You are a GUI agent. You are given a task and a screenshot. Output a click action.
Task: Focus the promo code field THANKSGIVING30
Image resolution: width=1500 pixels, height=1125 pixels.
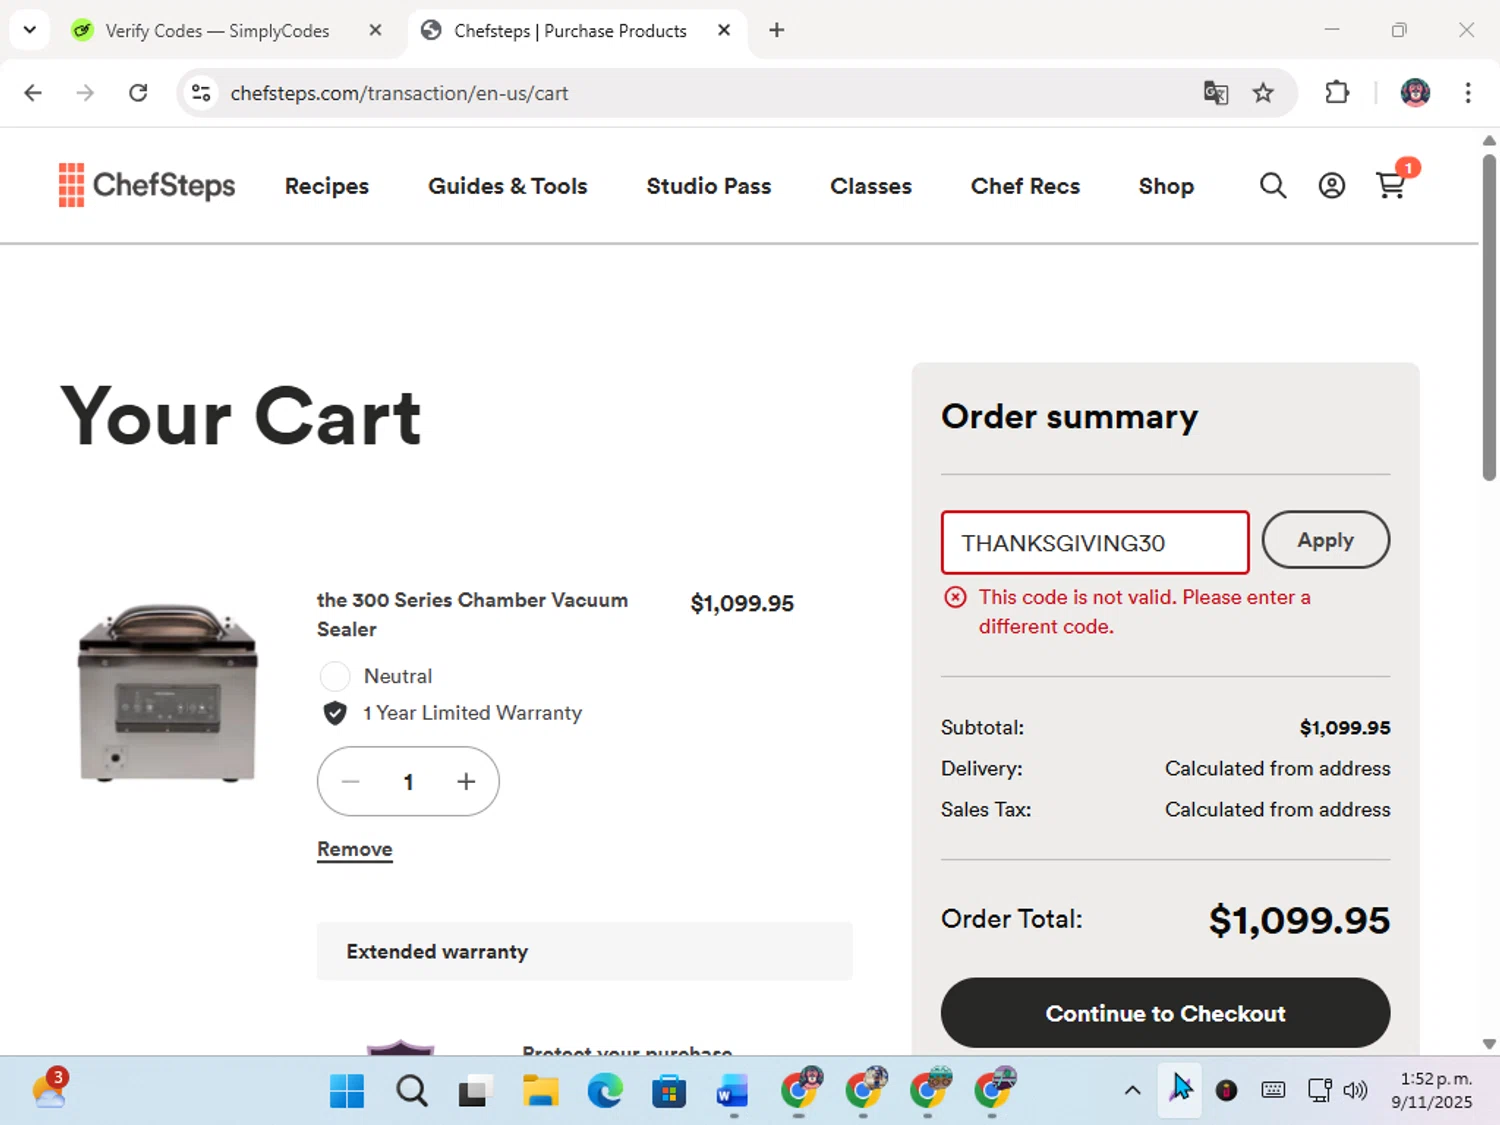tap(1095, 543)
